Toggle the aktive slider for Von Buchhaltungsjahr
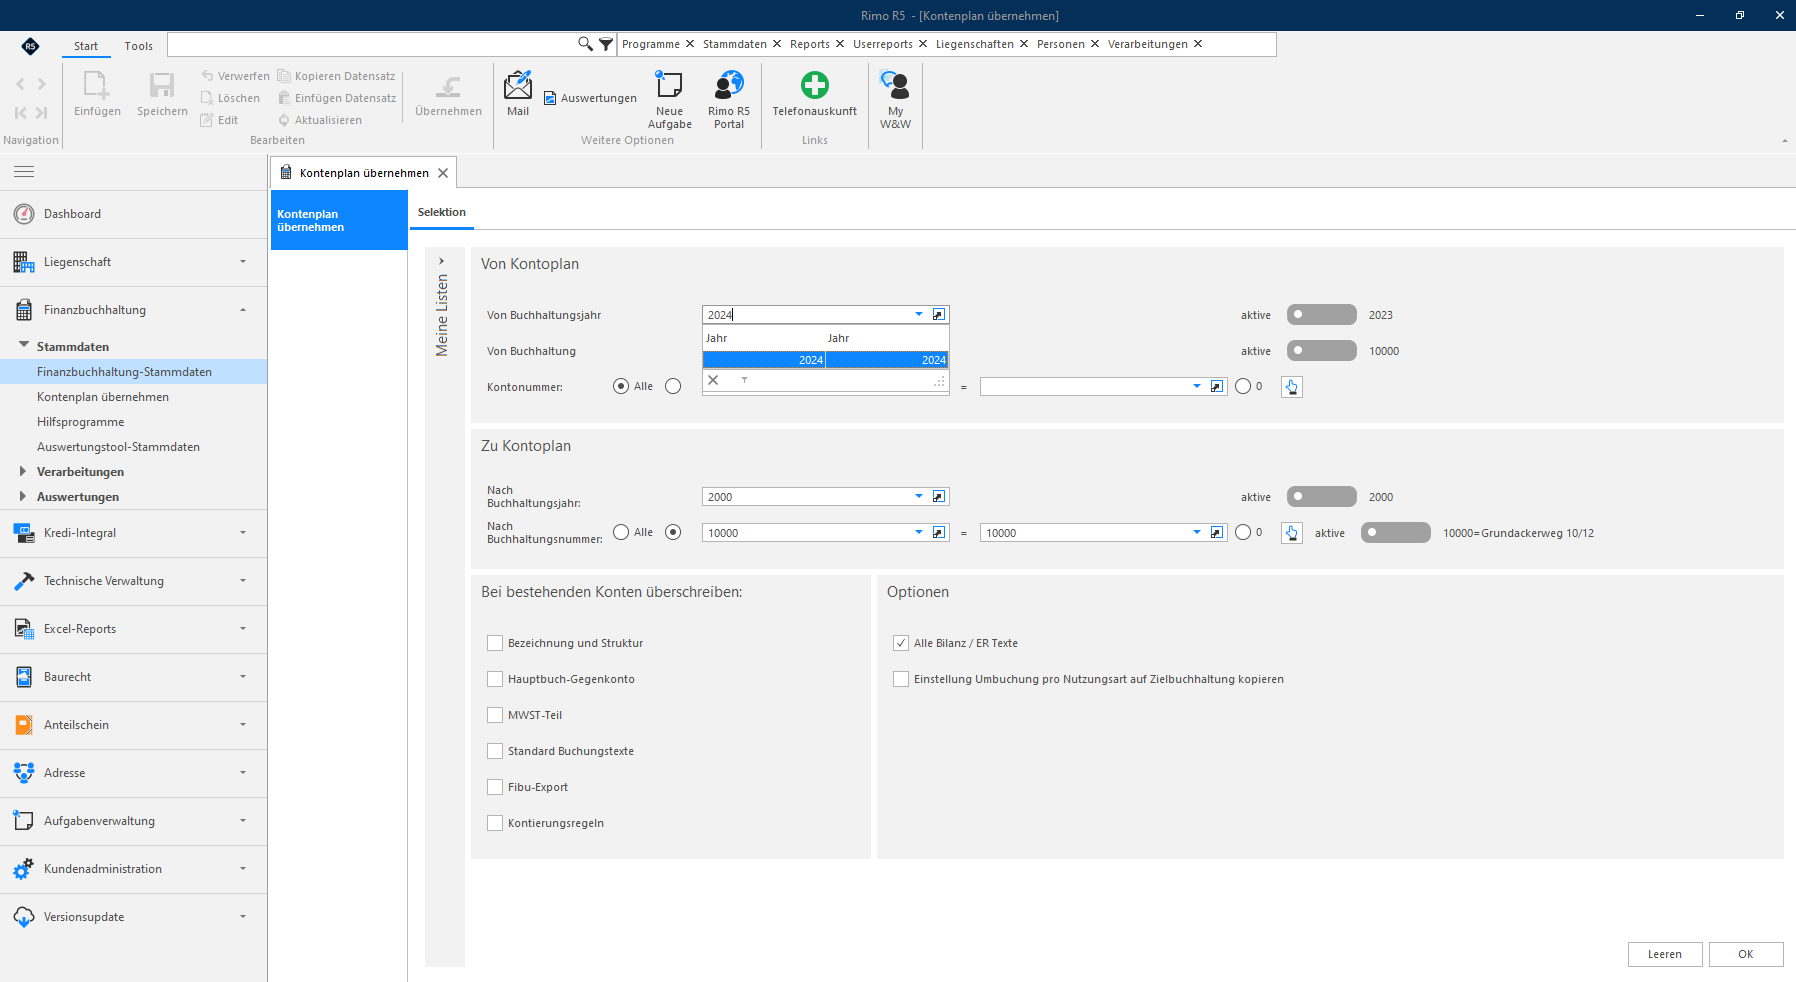The width and height of the screenshot is (1796, 982). pyautogui.click(x=1322, y=315)
